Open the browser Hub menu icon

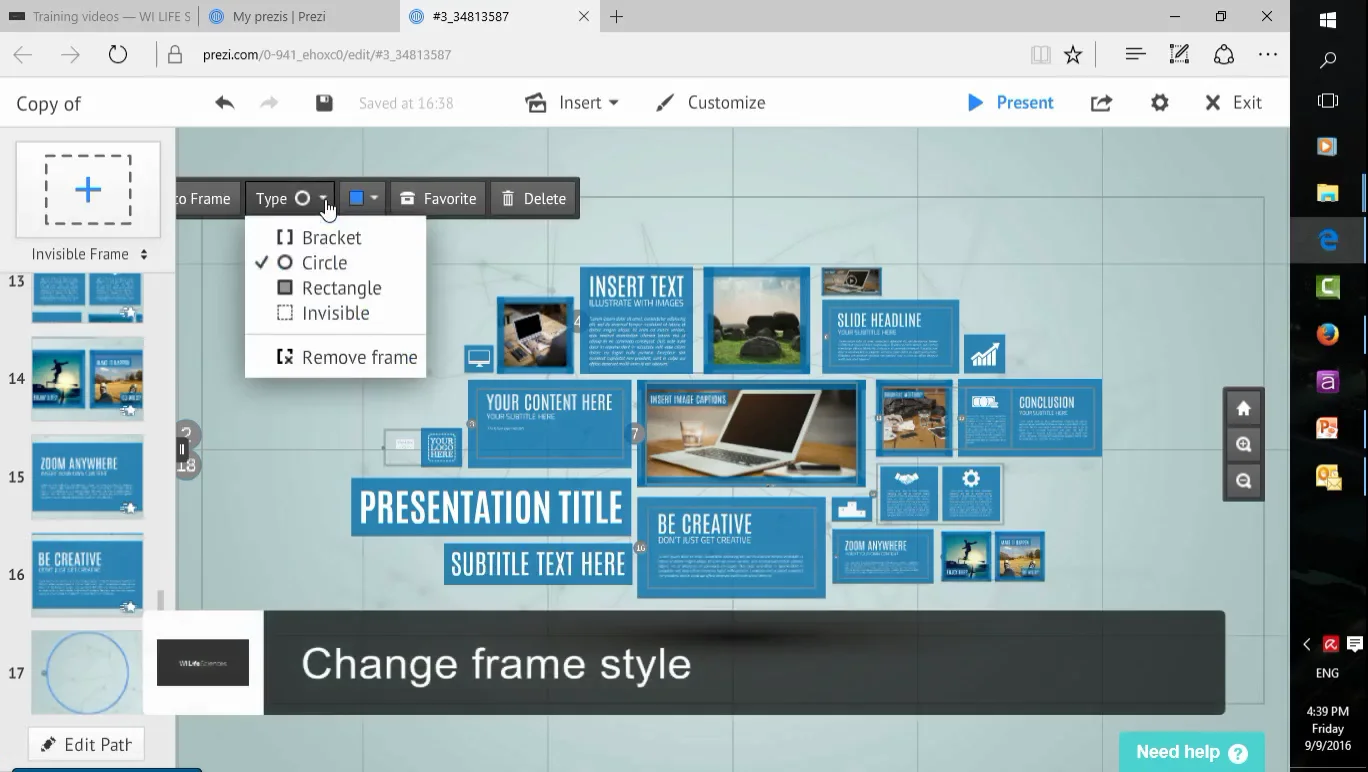(x=1135, y=55)
